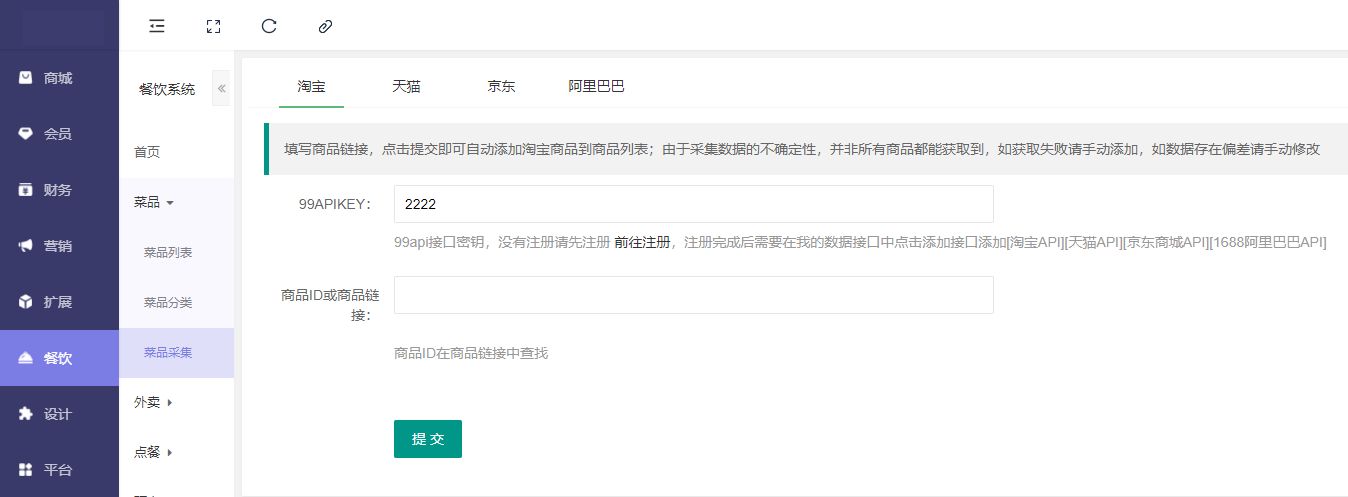This screenshot has width=1348, height=497.
Task: Click the 扩展 extension cube icon
Action: [26, 302]
